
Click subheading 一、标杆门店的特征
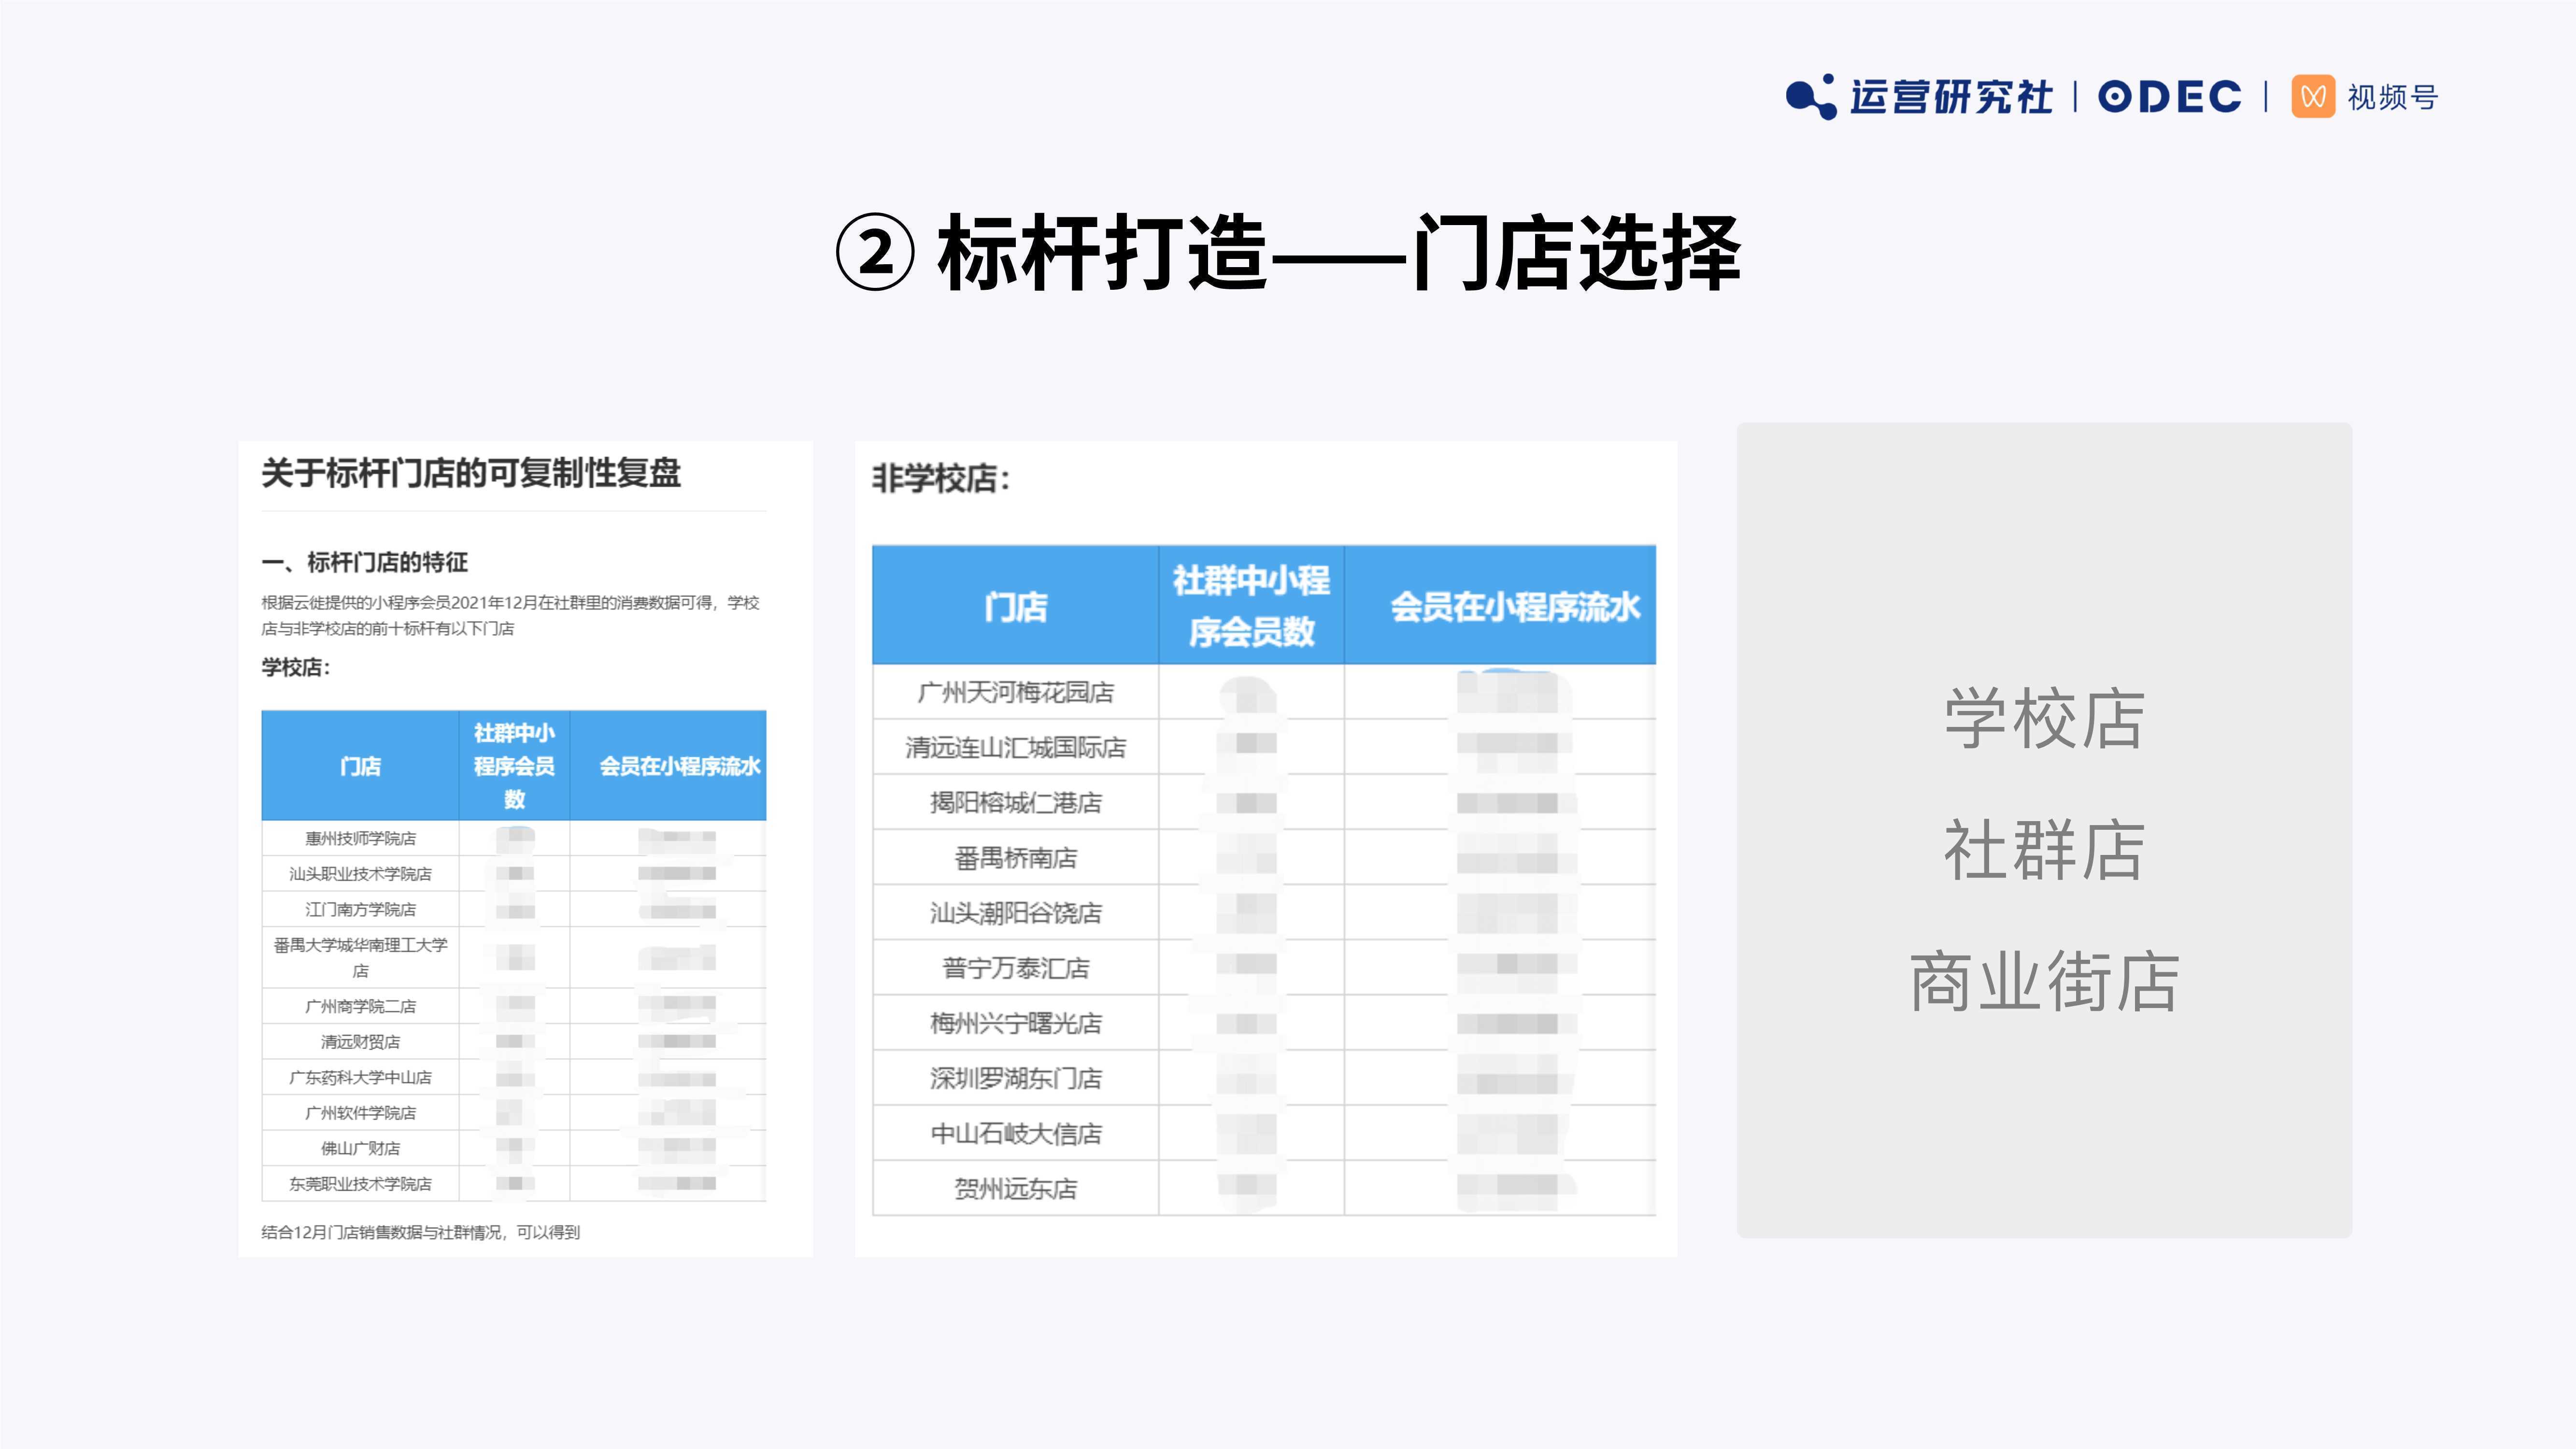coord(365,562)
